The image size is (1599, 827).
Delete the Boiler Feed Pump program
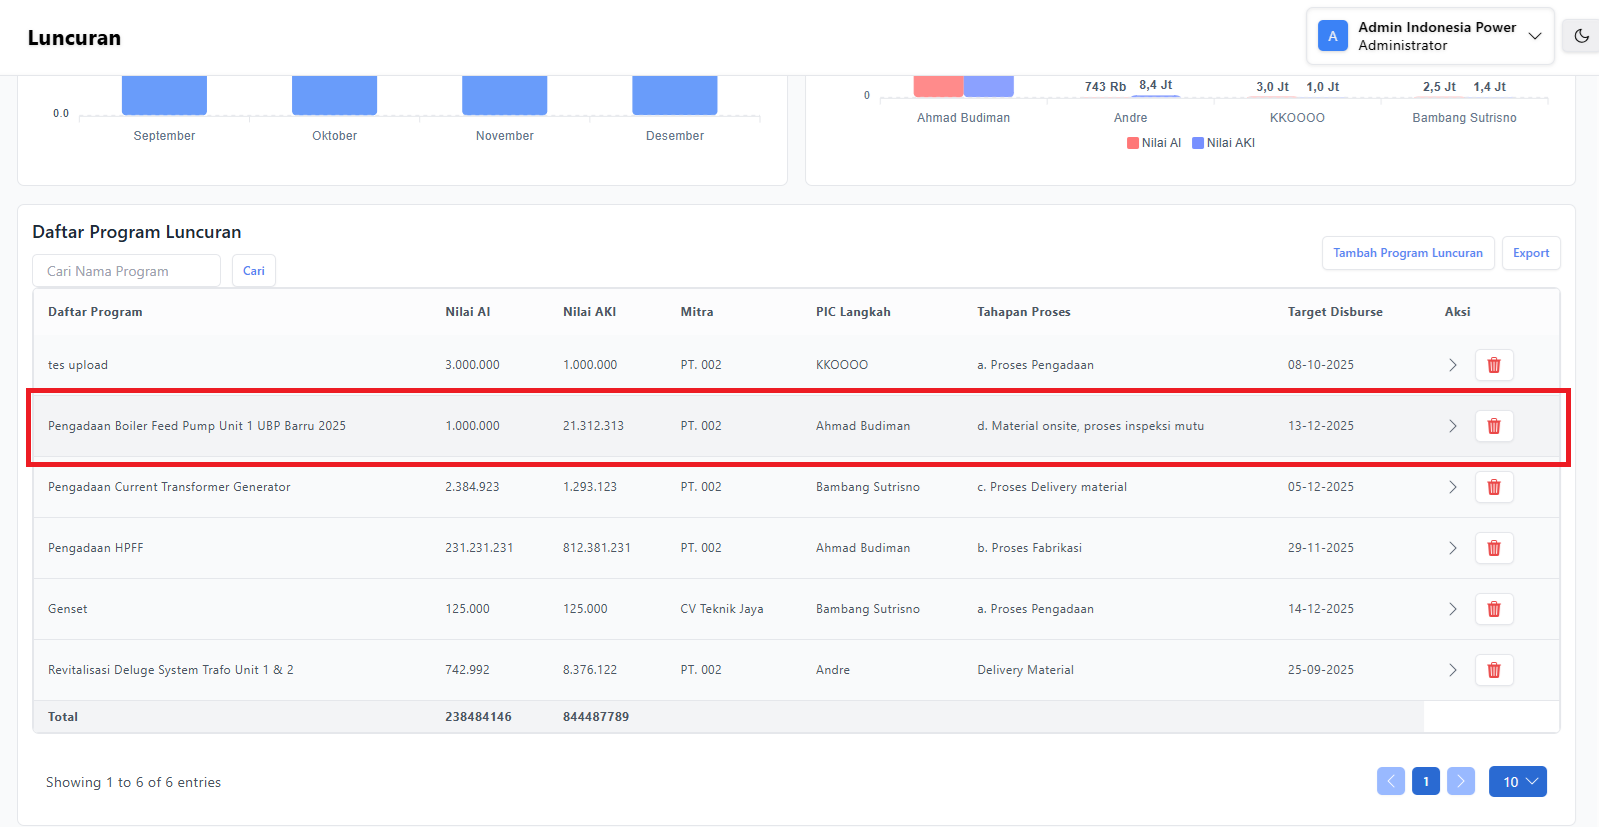click(1493, 426)
